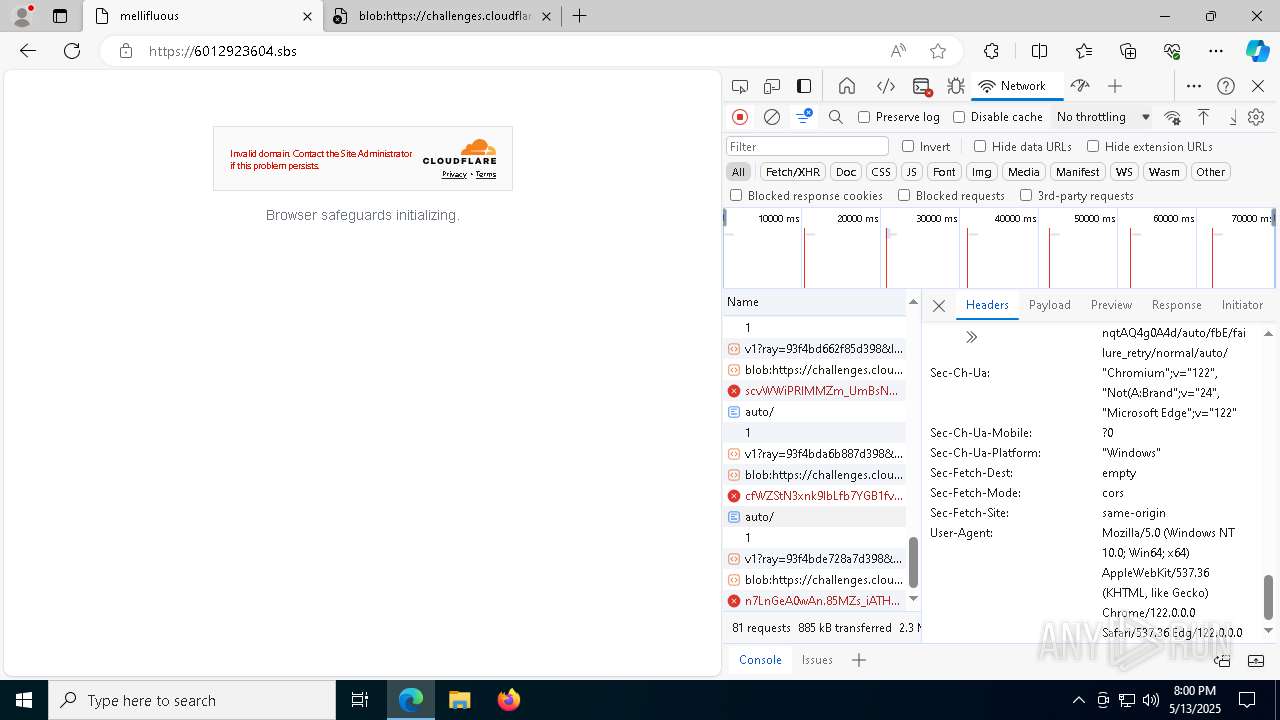Image resolution: width=1280 pixels, height=720 pixels.
Task: Open the Elements tool icon
Action: pos(885,86)
